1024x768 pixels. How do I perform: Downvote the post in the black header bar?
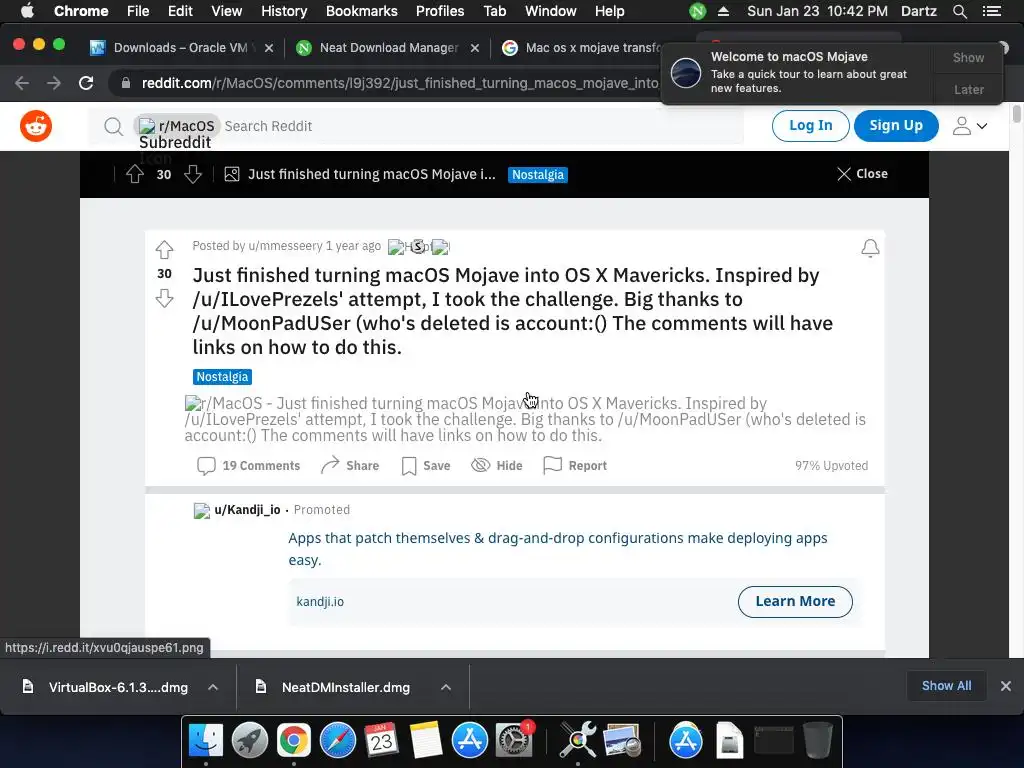(x=193, y=174)
